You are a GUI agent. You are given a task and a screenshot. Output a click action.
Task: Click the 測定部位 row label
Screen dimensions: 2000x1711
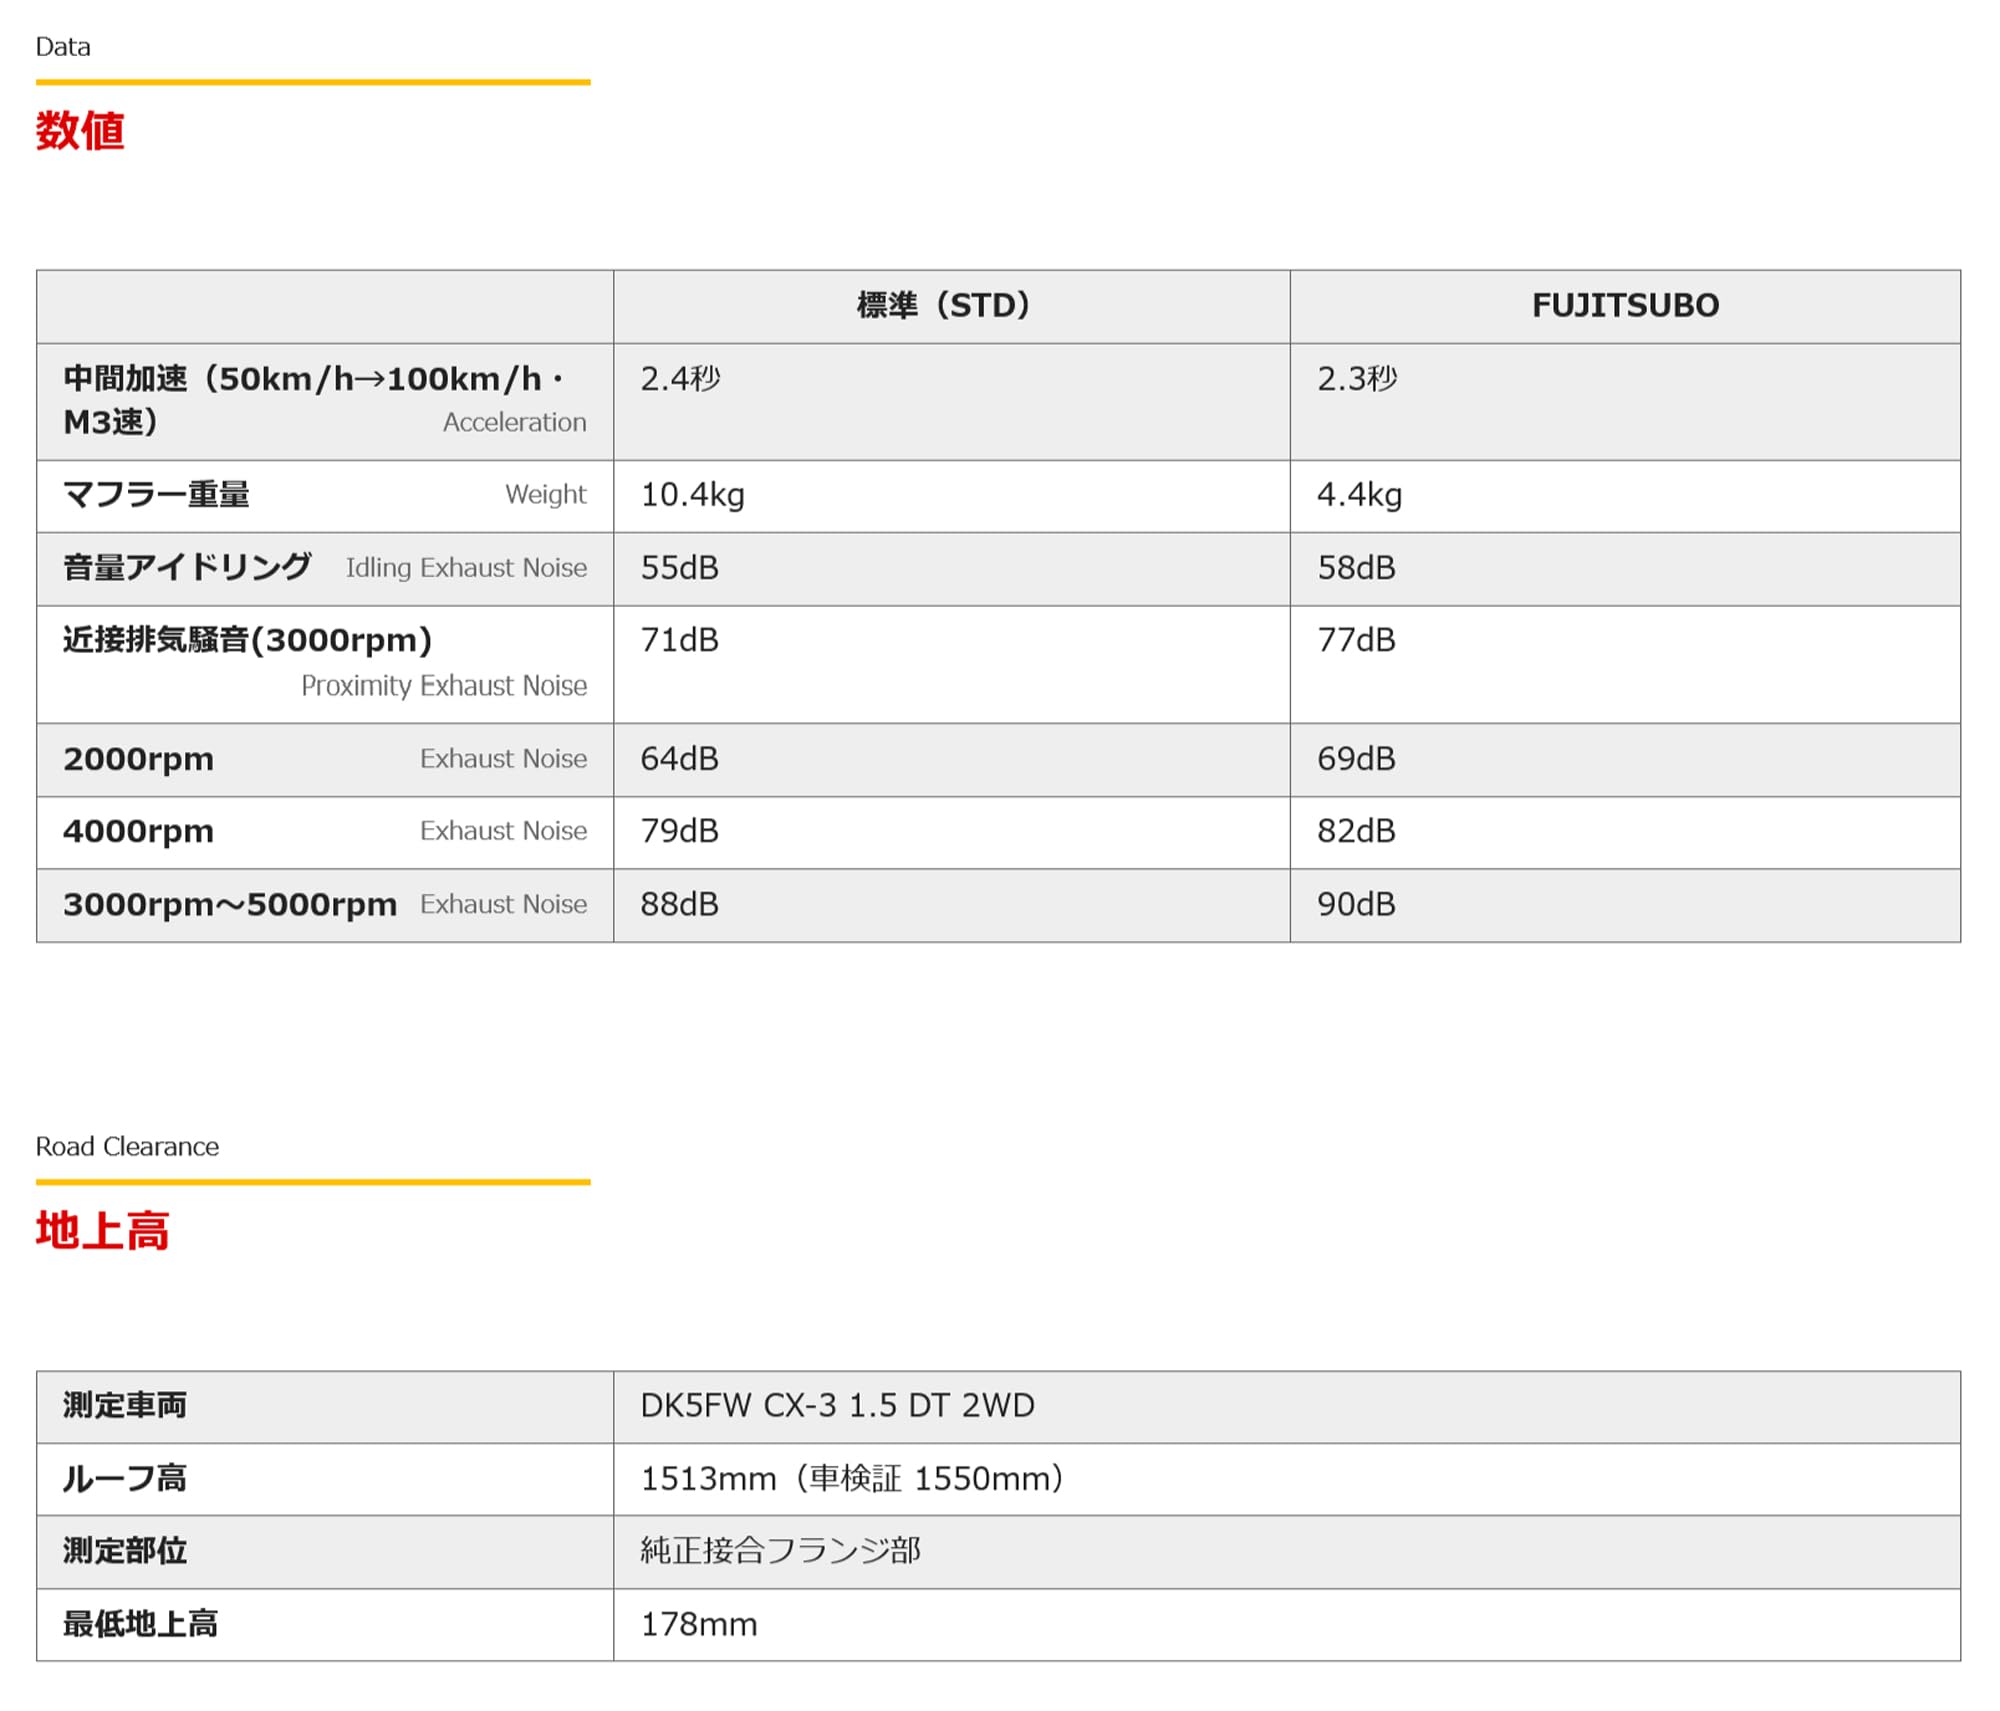pyautogui.click(x=125, y=1551)
